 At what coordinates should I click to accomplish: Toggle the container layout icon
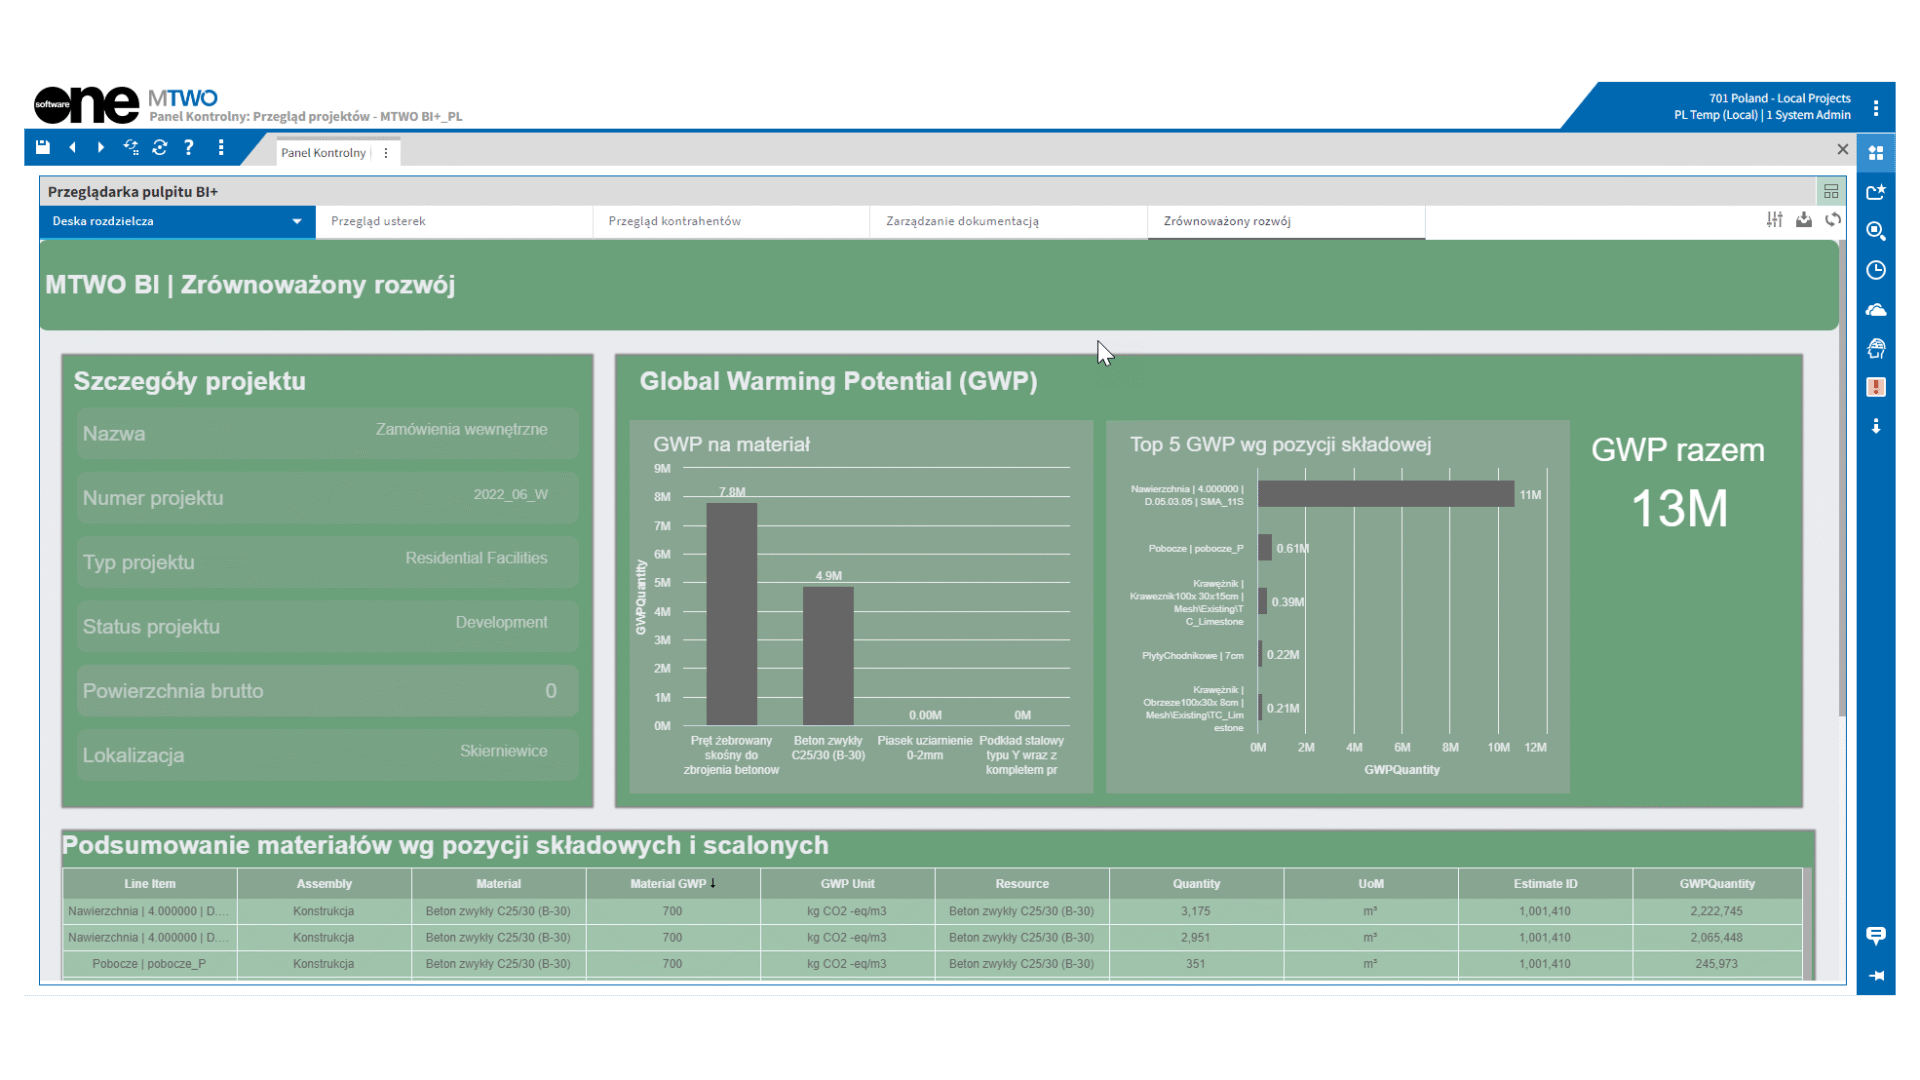1831,192
